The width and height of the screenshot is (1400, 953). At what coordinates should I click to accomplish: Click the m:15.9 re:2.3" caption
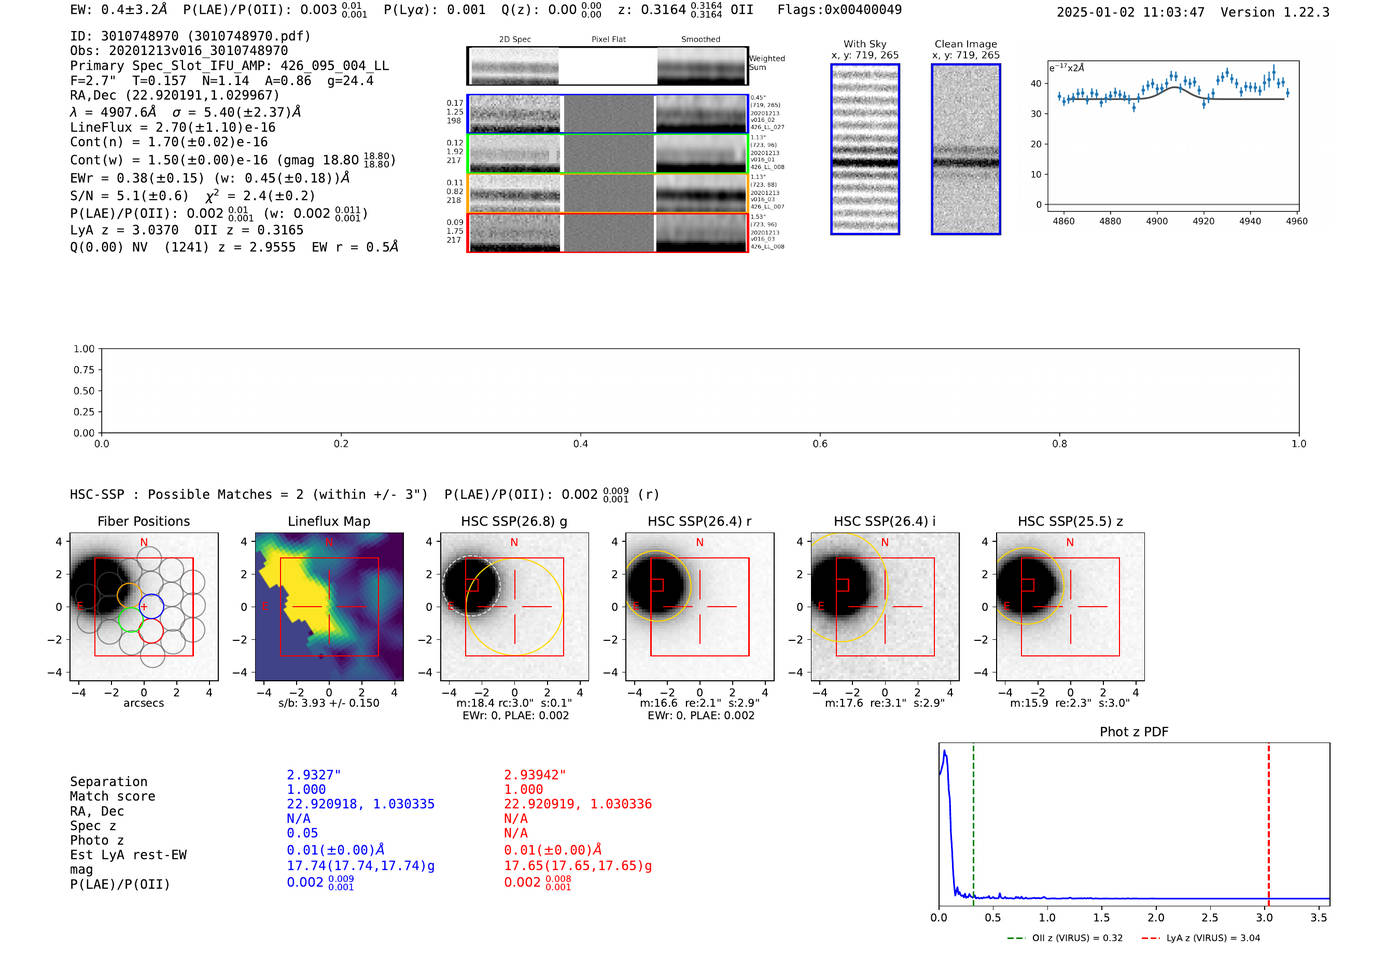(x=1070, y=703)
